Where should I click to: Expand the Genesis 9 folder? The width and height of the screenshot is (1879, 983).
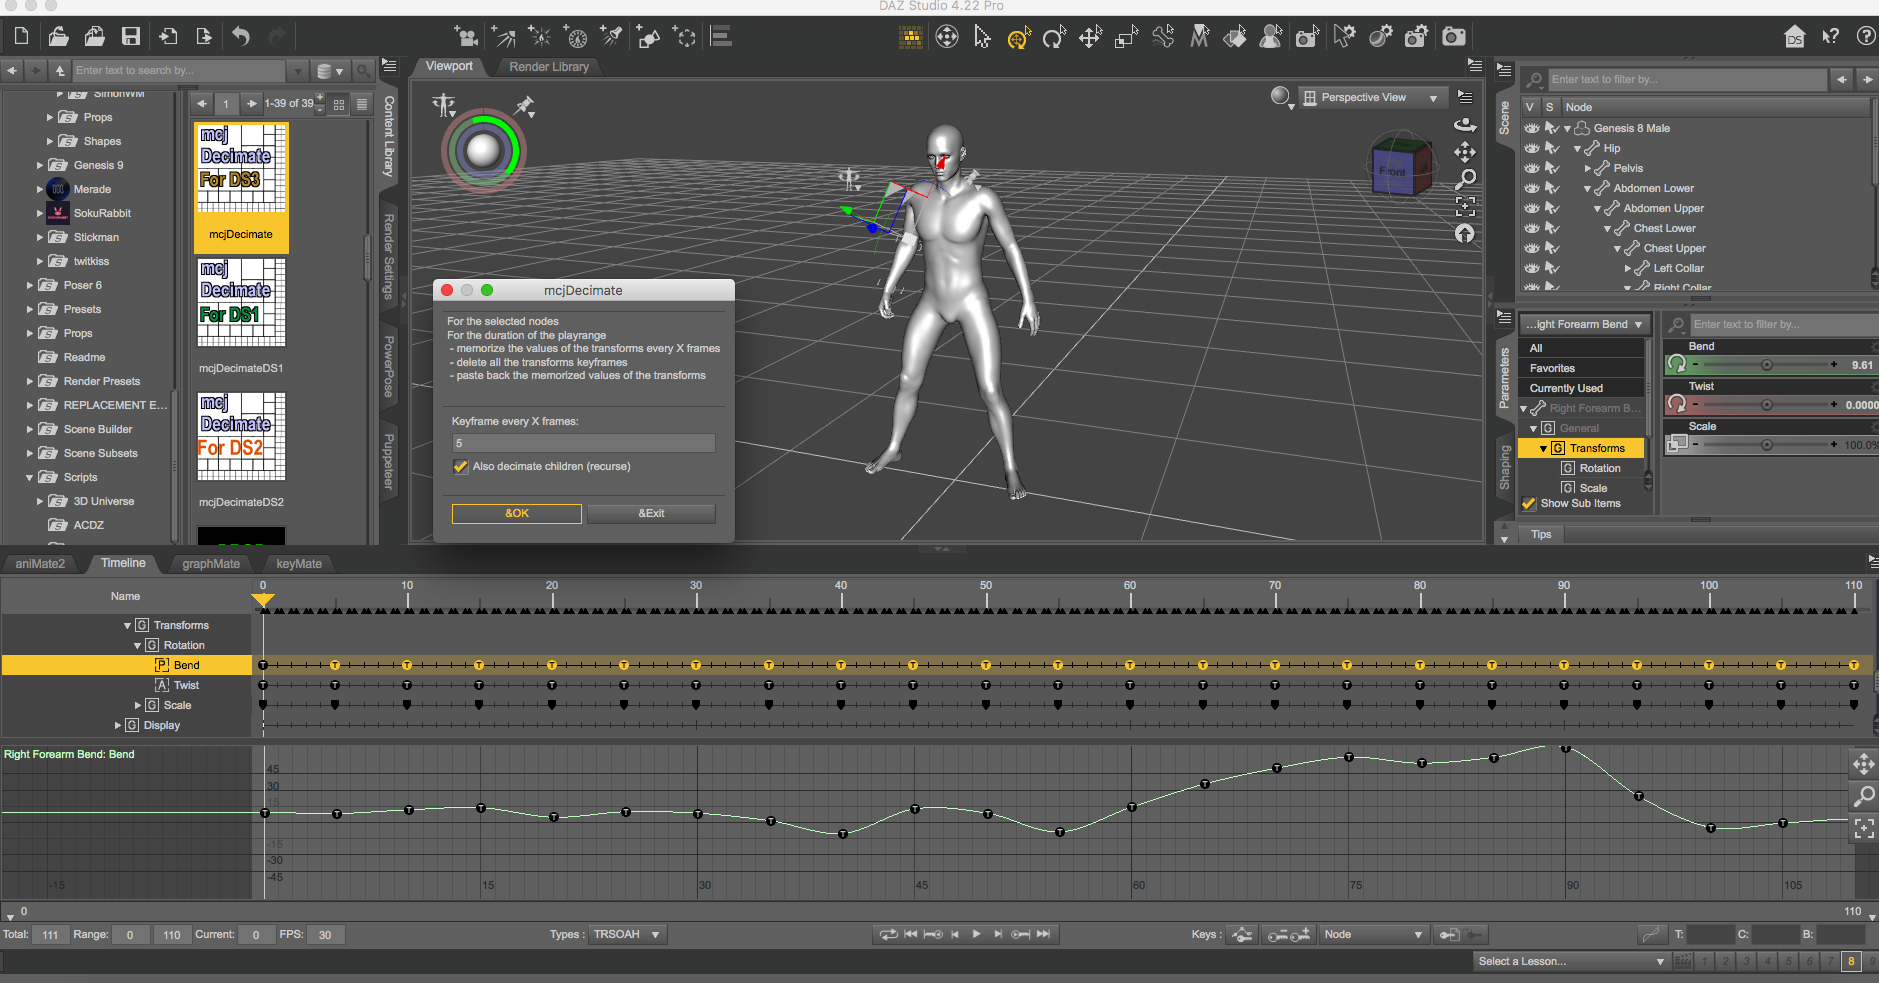(x=40, y=165)
